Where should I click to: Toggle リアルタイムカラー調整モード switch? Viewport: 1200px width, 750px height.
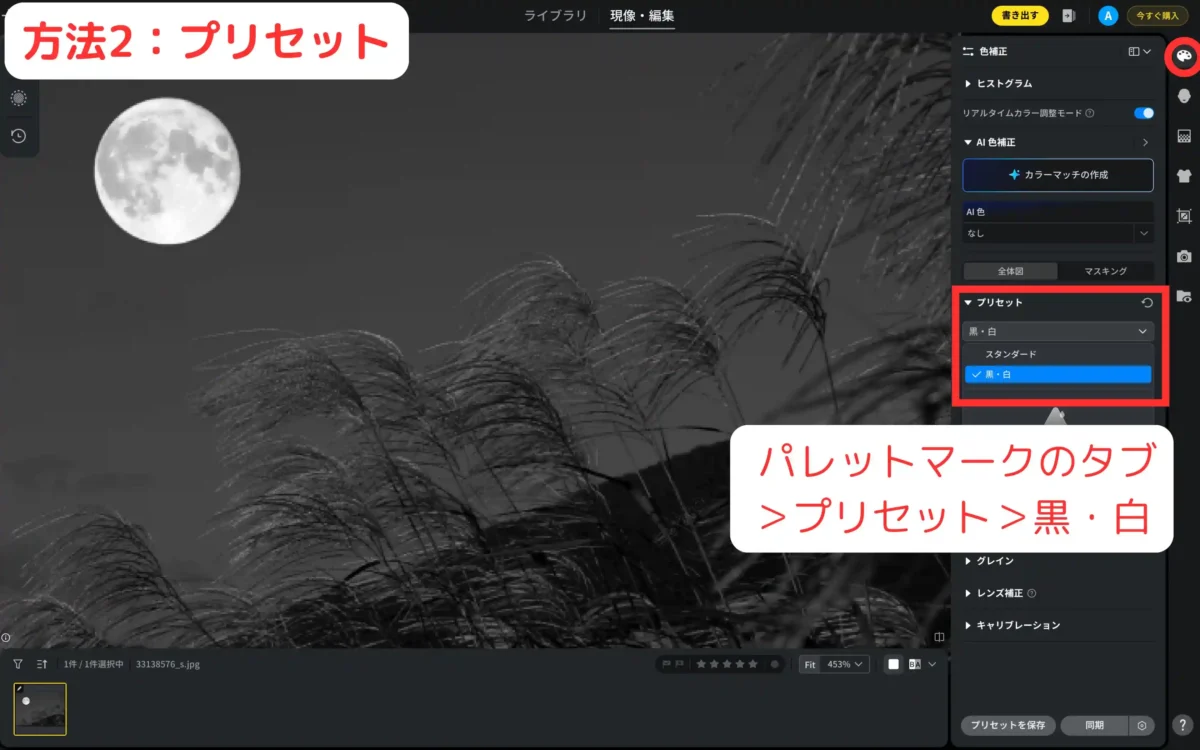coord(1144,114)
